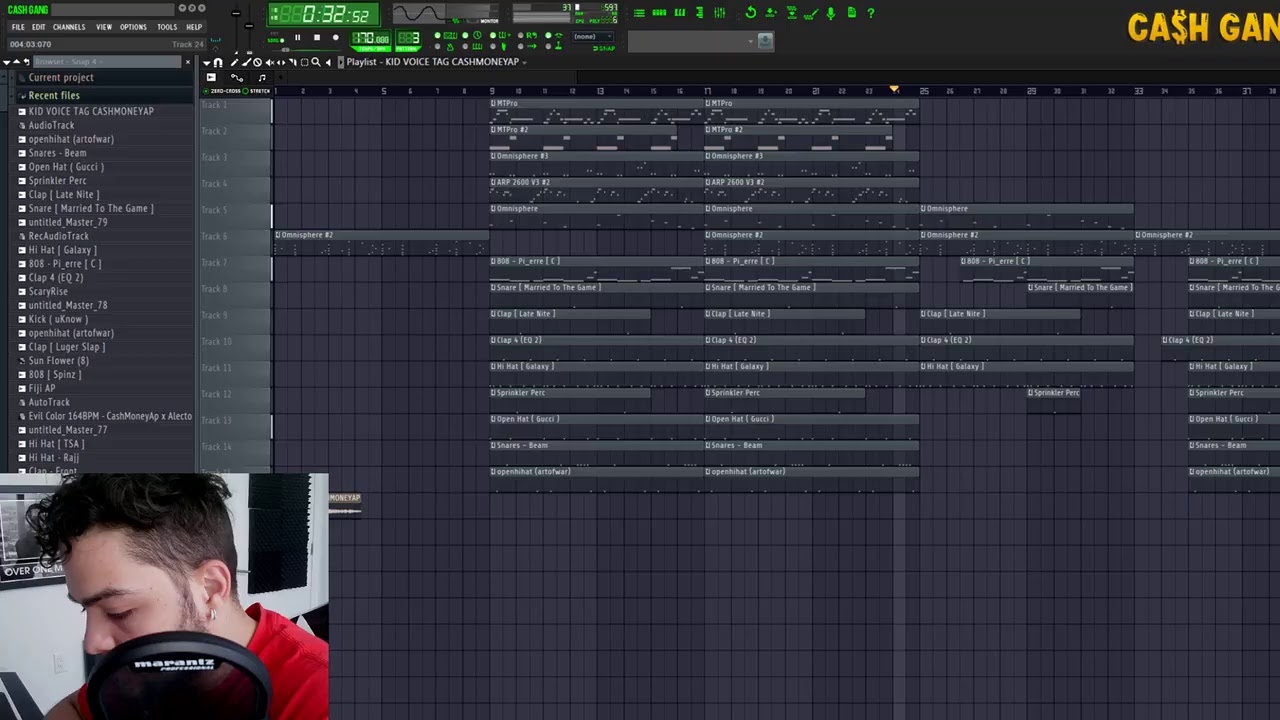Expand the Current project folder

click(61, 78)
